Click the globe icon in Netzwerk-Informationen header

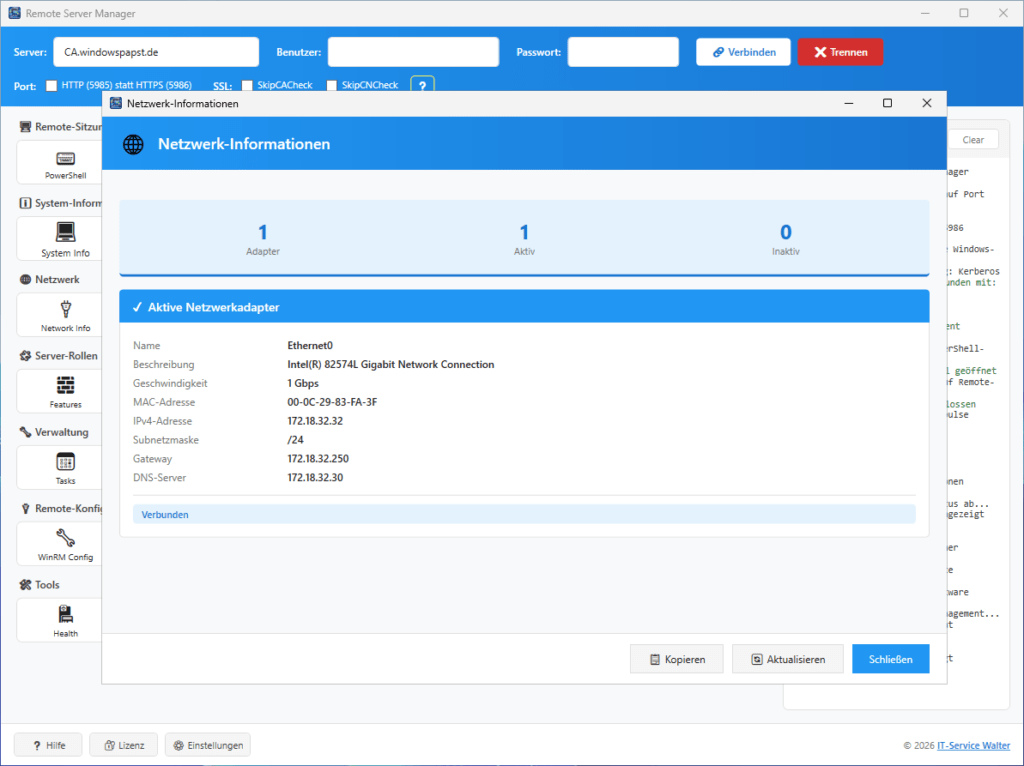pyautogui.click(x=133, y=144)
